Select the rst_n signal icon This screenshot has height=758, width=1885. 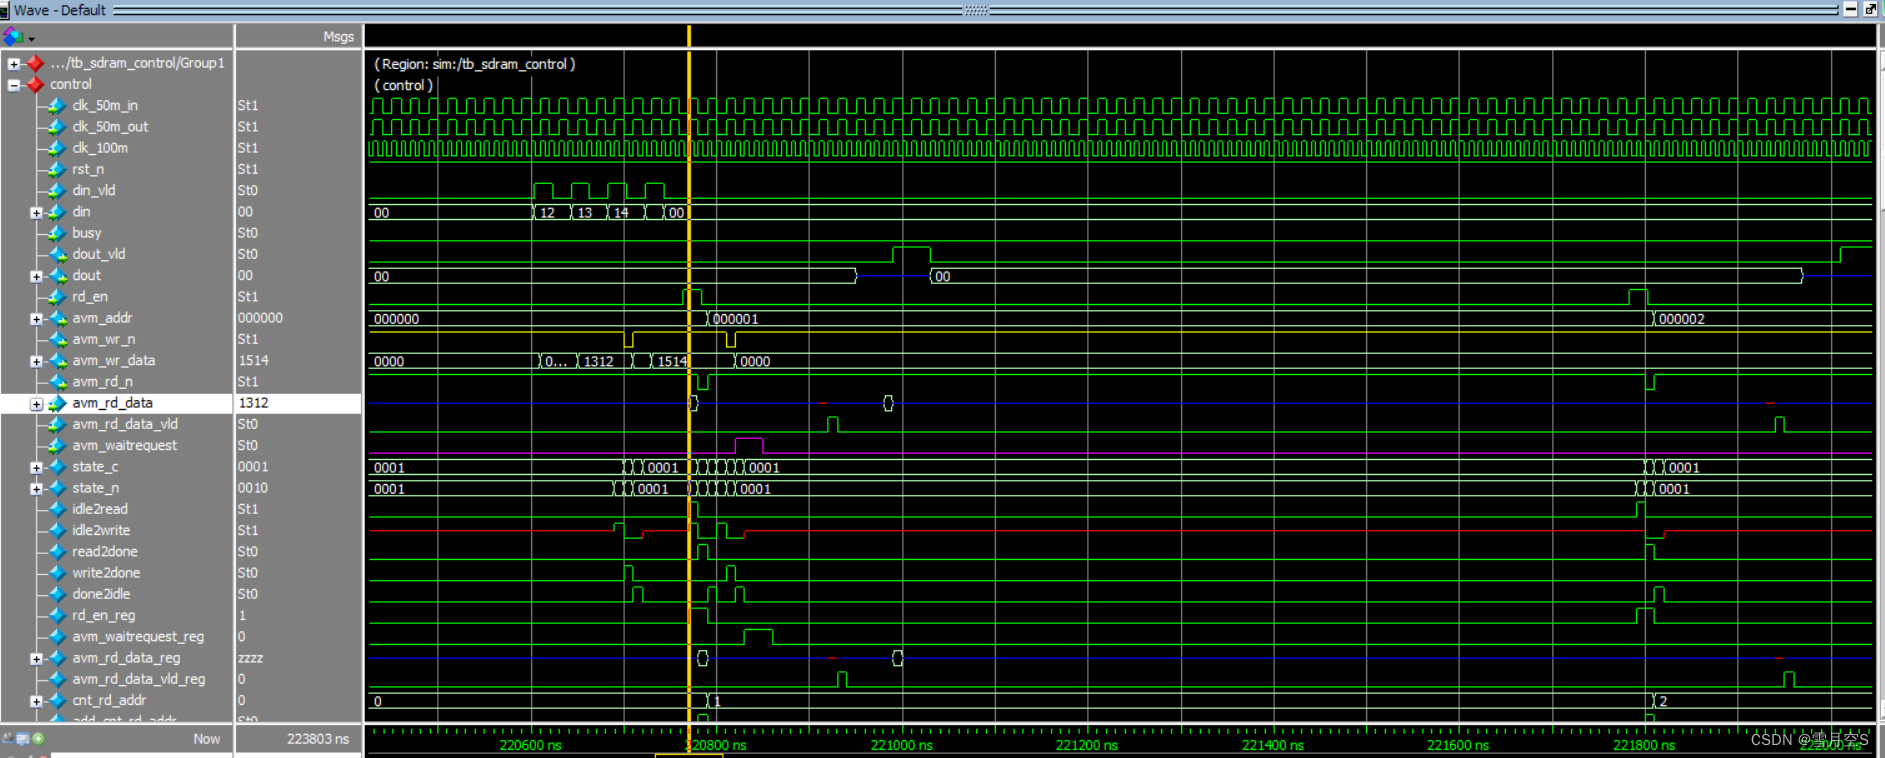tap(57, 170)
